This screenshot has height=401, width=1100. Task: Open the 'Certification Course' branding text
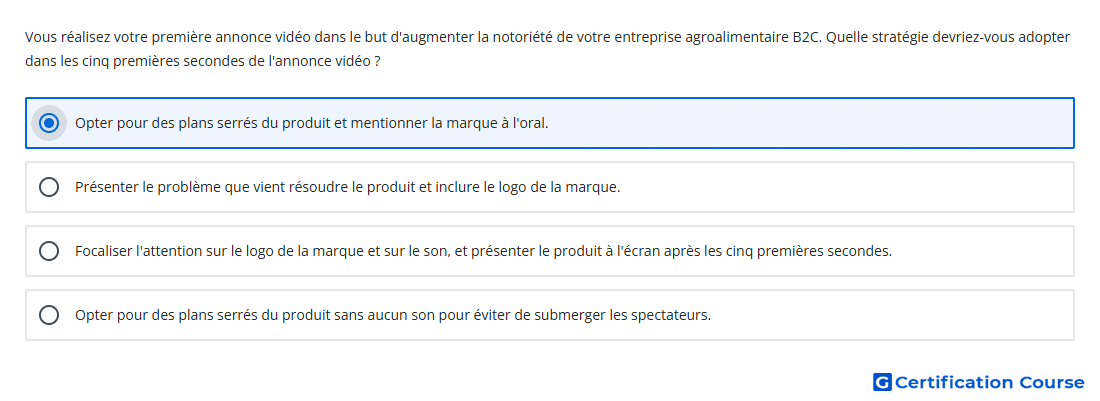tap(989, 382)
